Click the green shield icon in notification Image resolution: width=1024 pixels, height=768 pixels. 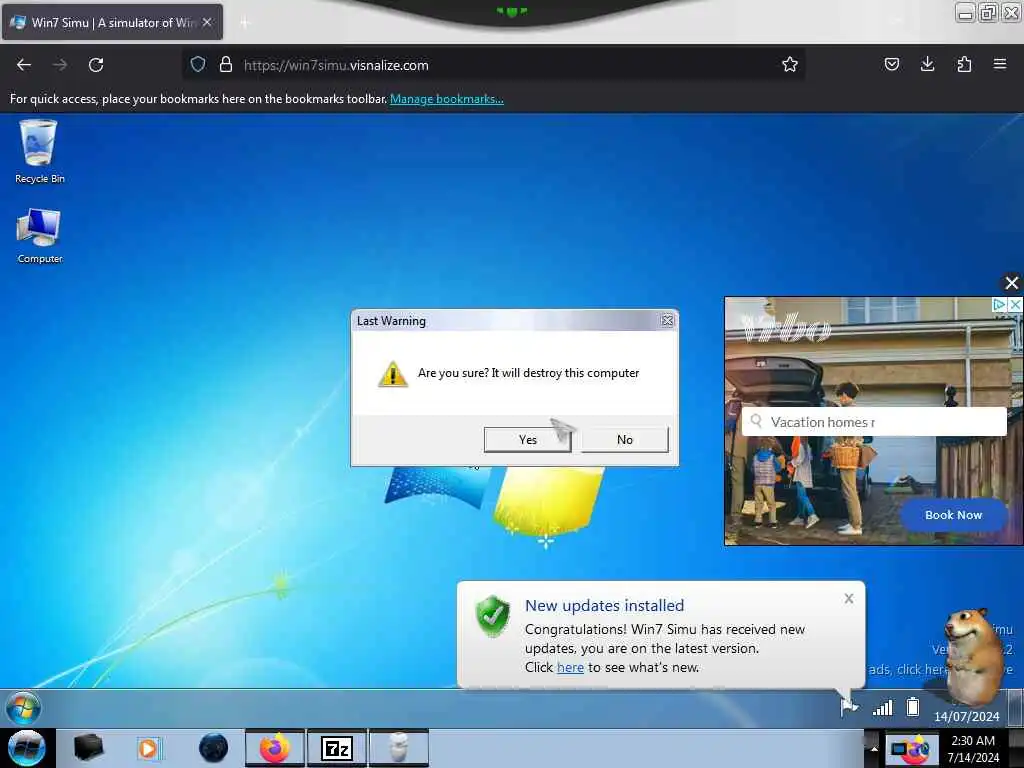click(492, 616)
